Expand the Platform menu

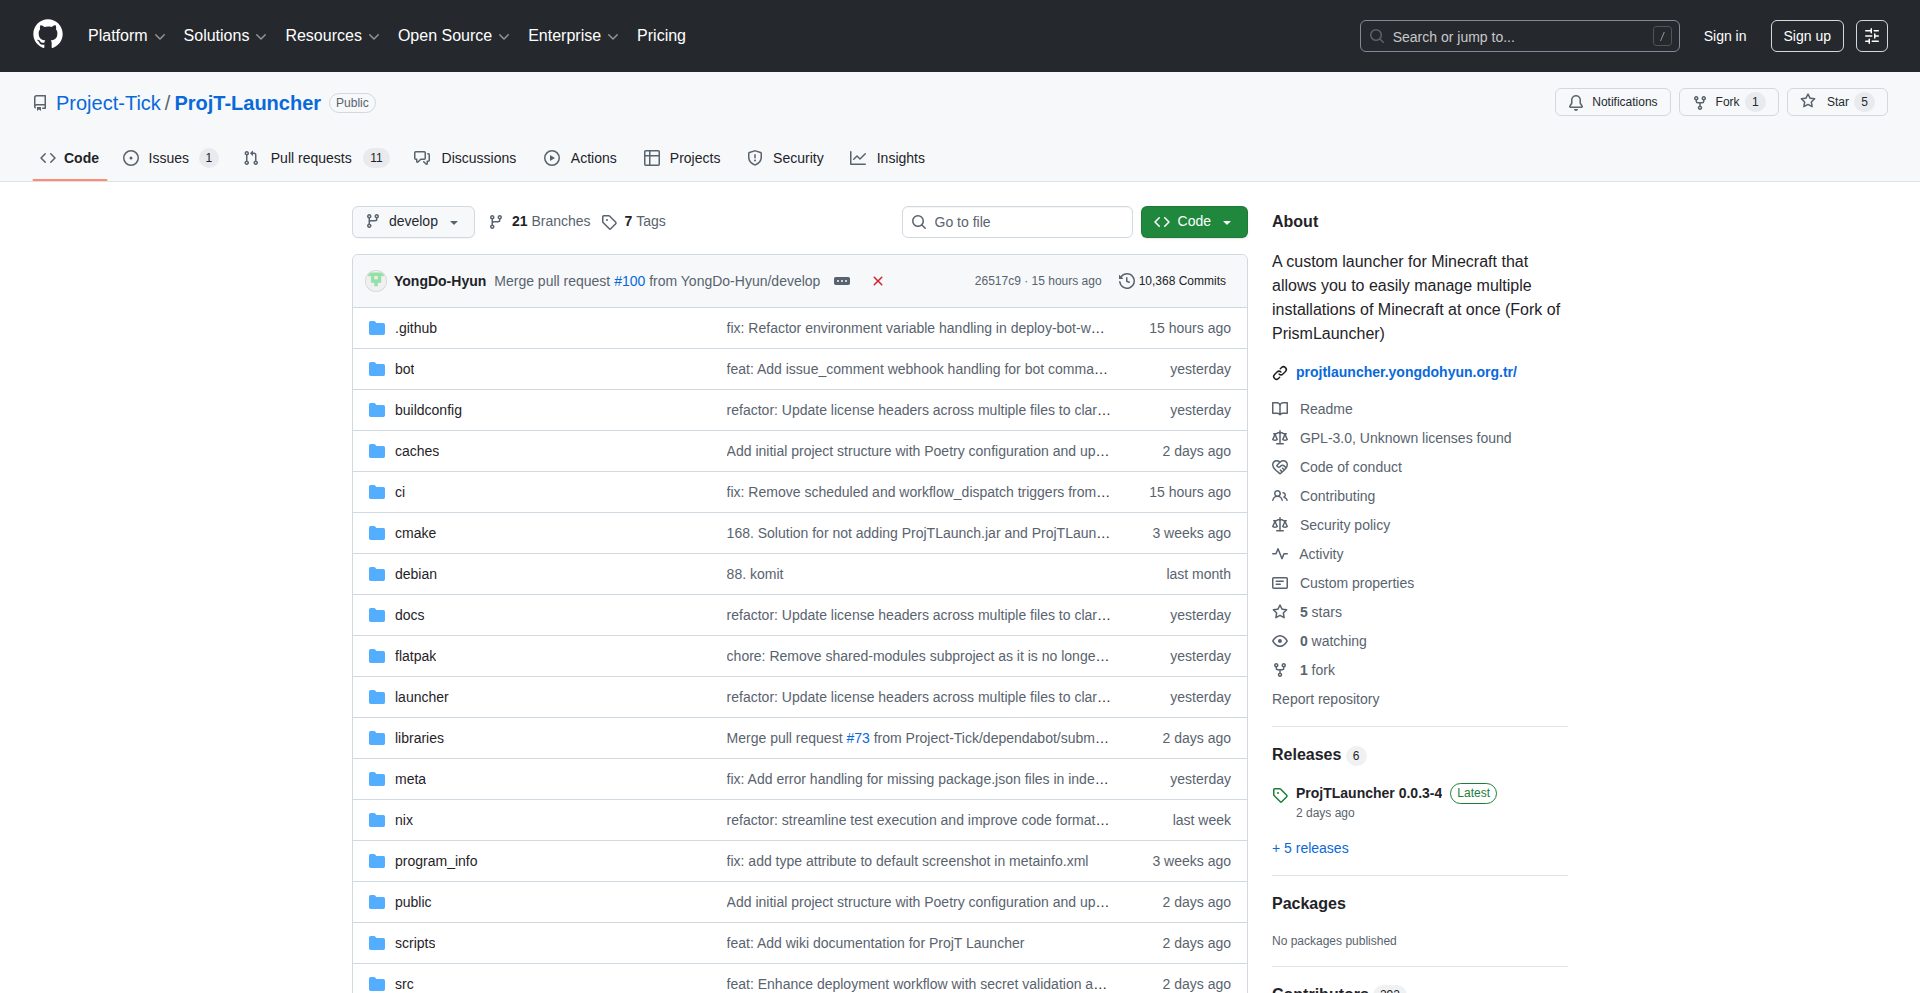126,36
